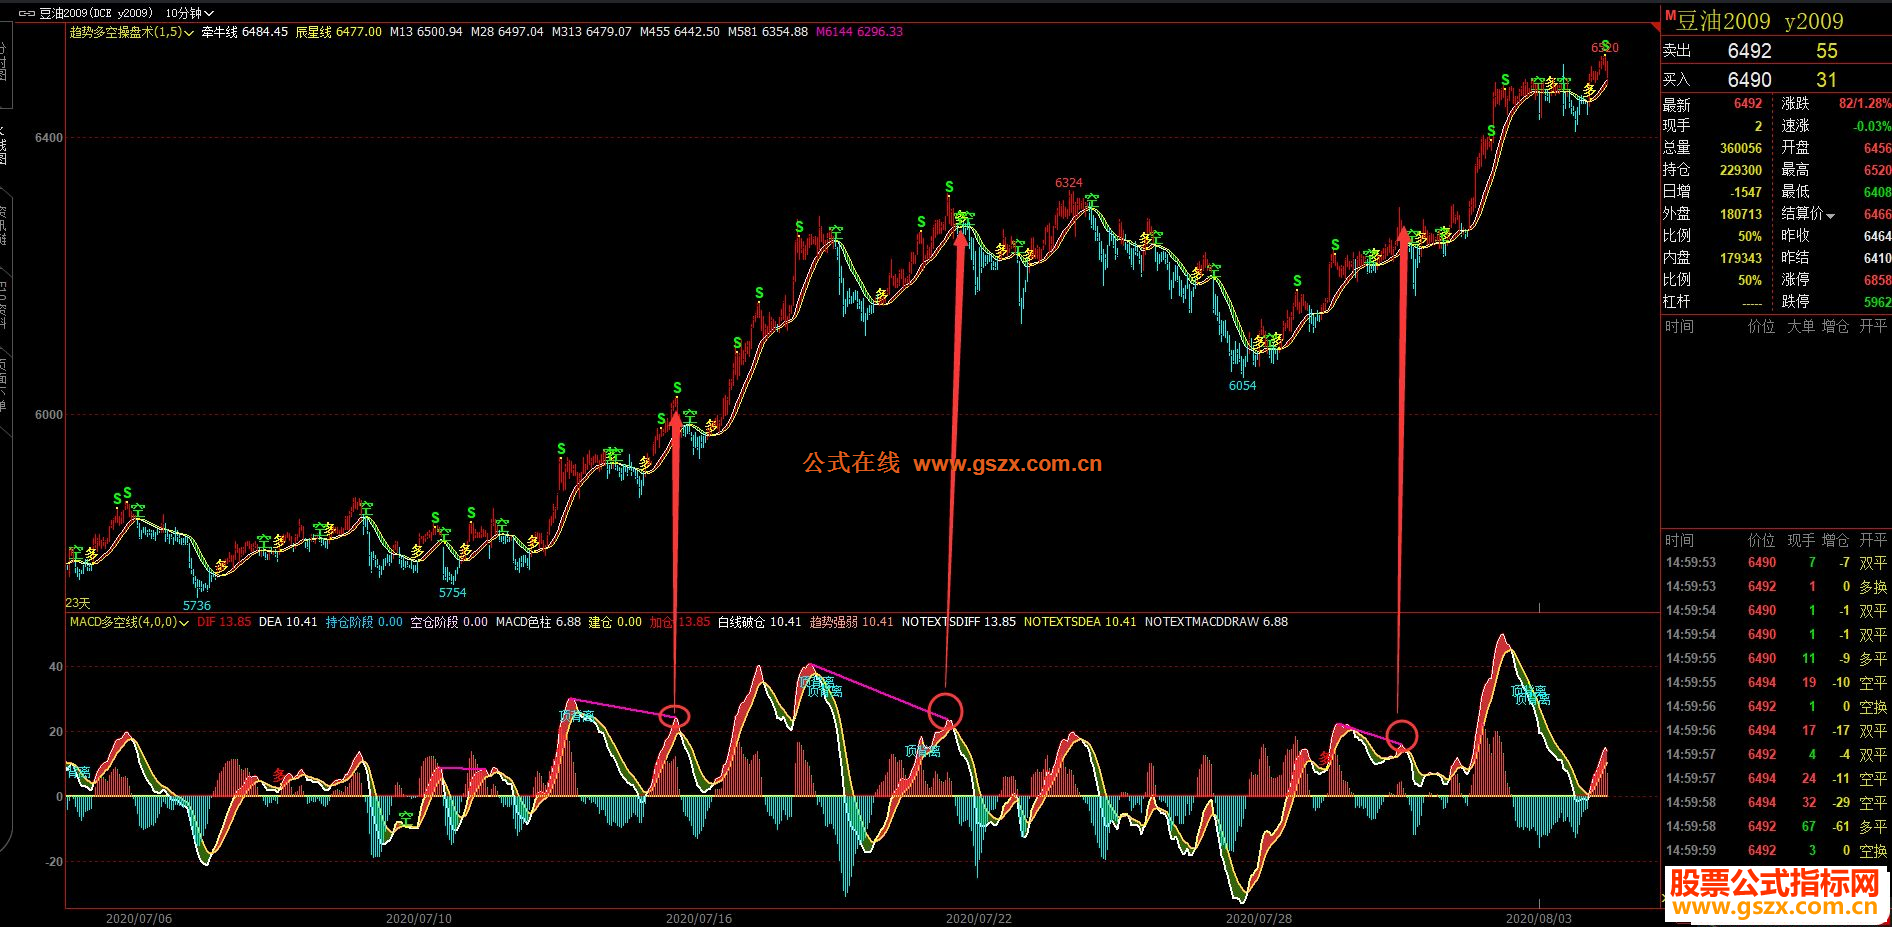Click the 5736 low price label
Screen dimensions: 1892x927
click(x=197, y=606)
